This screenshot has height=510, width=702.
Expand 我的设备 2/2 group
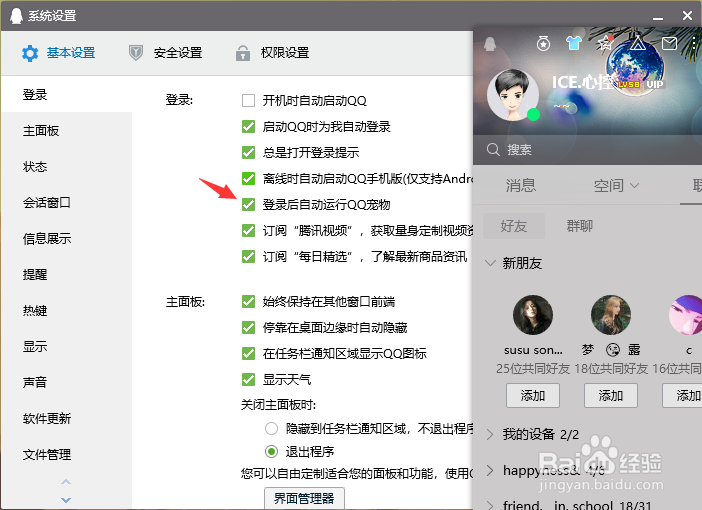point(490,434)
